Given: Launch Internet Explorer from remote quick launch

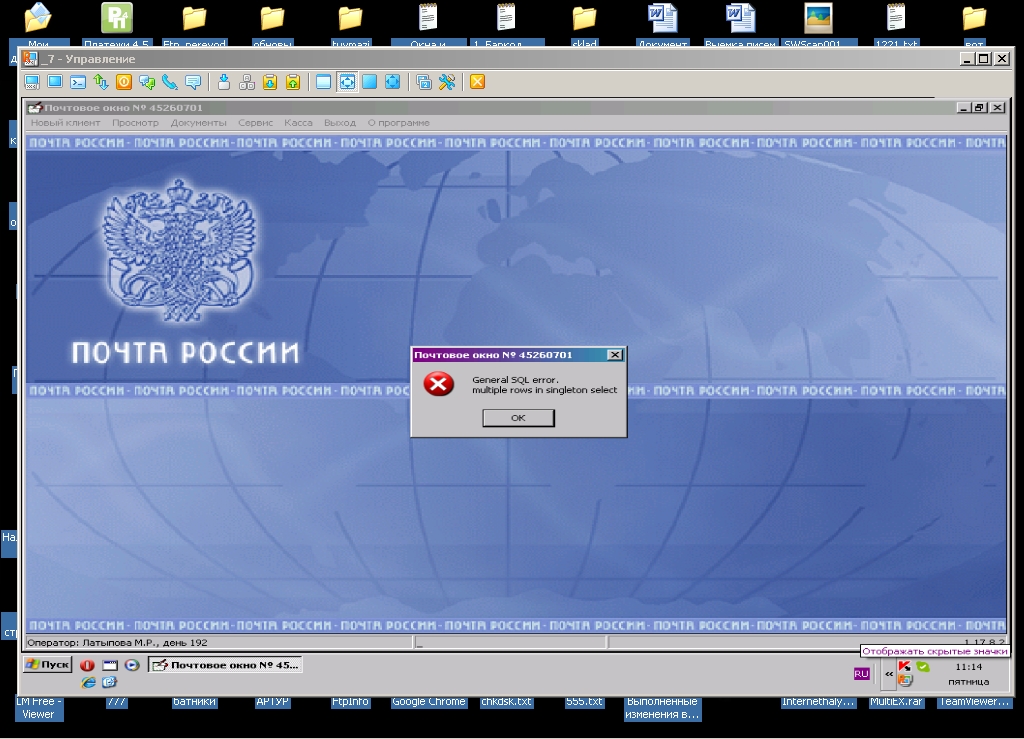Looking at the screenshot, I should [x=88, y=682].
